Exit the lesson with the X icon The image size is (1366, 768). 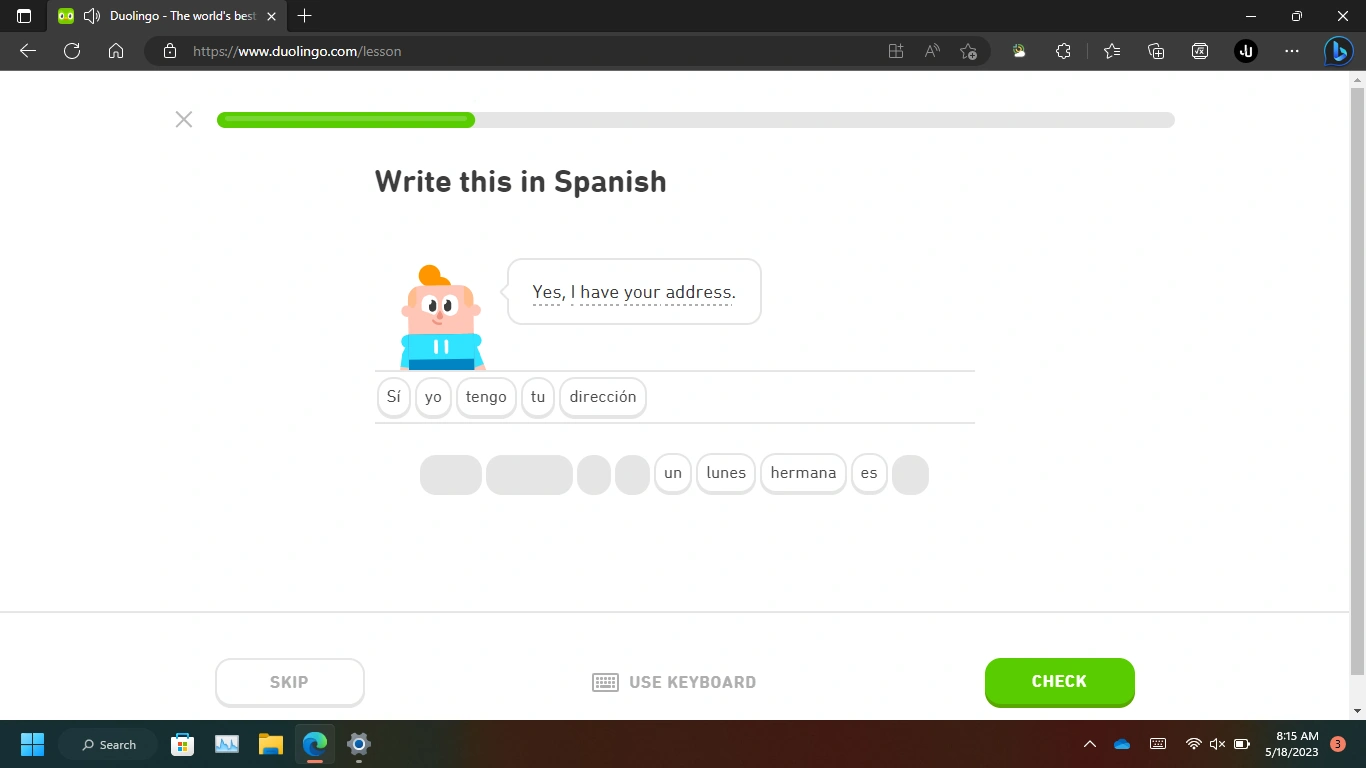[x=184, y=119]
